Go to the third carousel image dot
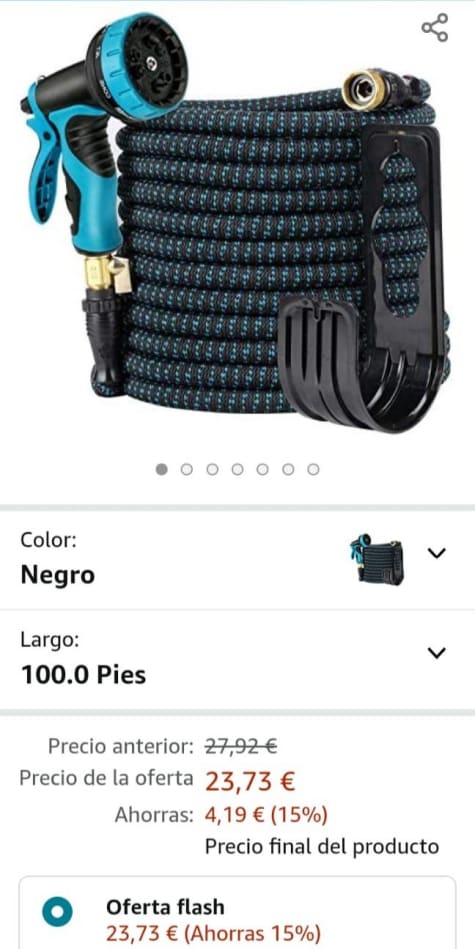475x949 pixels. (x=212, y=469)
